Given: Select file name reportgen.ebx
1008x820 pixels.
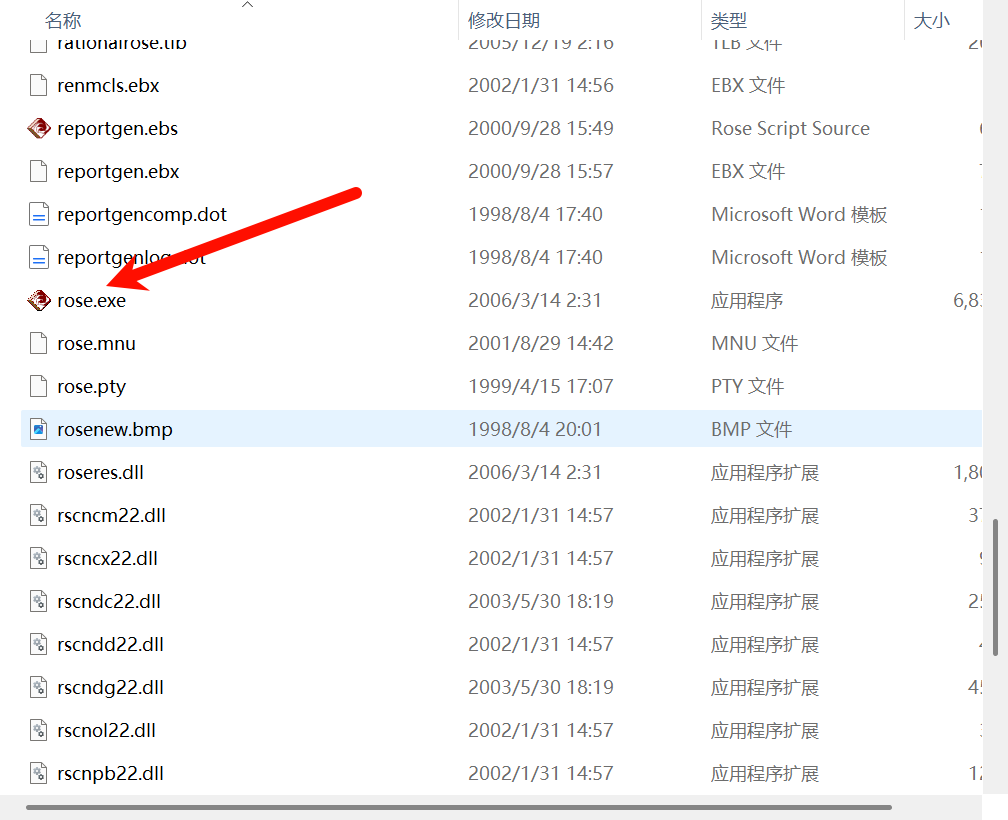Looking at the screenshot, I should click(x=118, y=172).
